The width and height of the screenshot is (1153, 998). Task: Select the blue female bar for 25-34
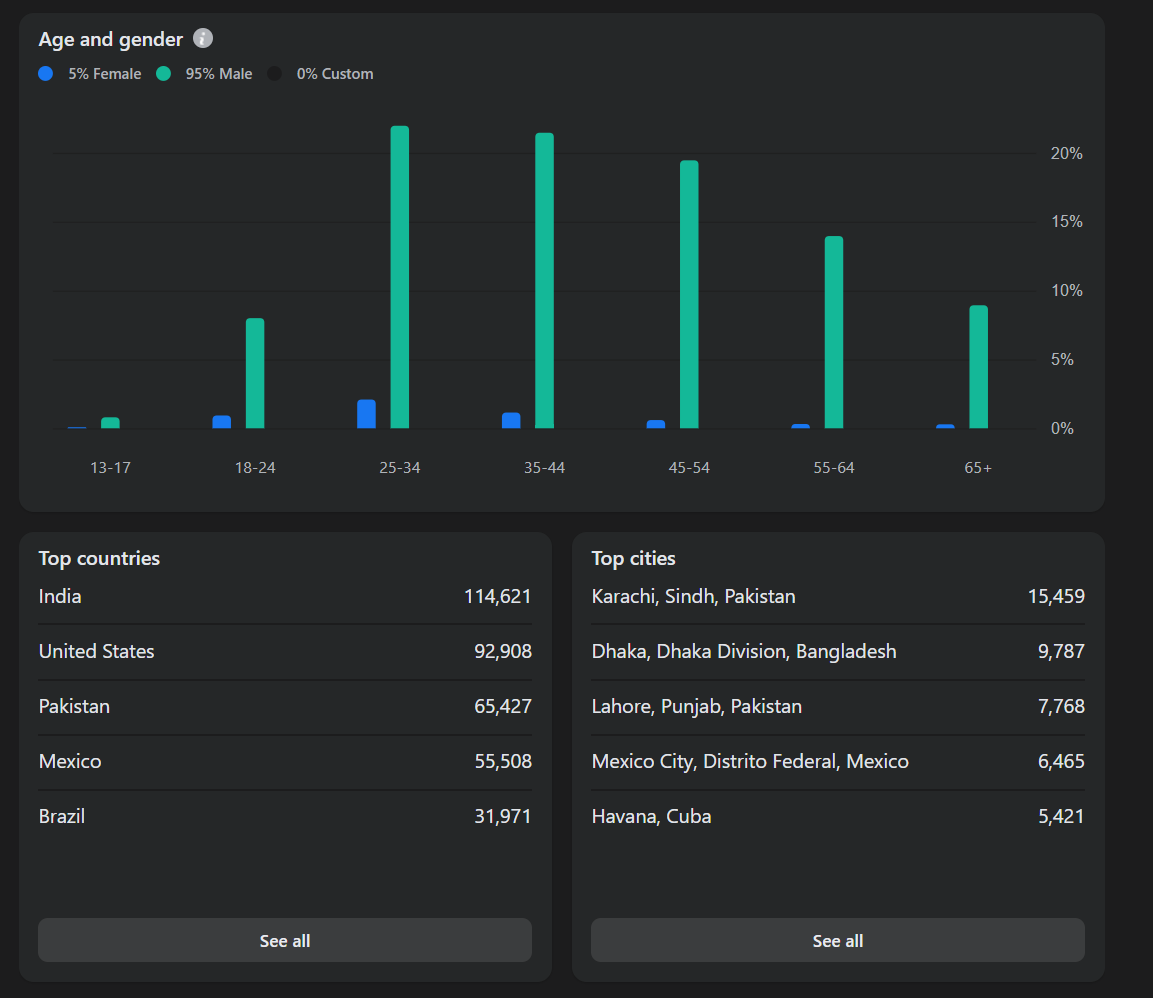(x=366, y=414)
